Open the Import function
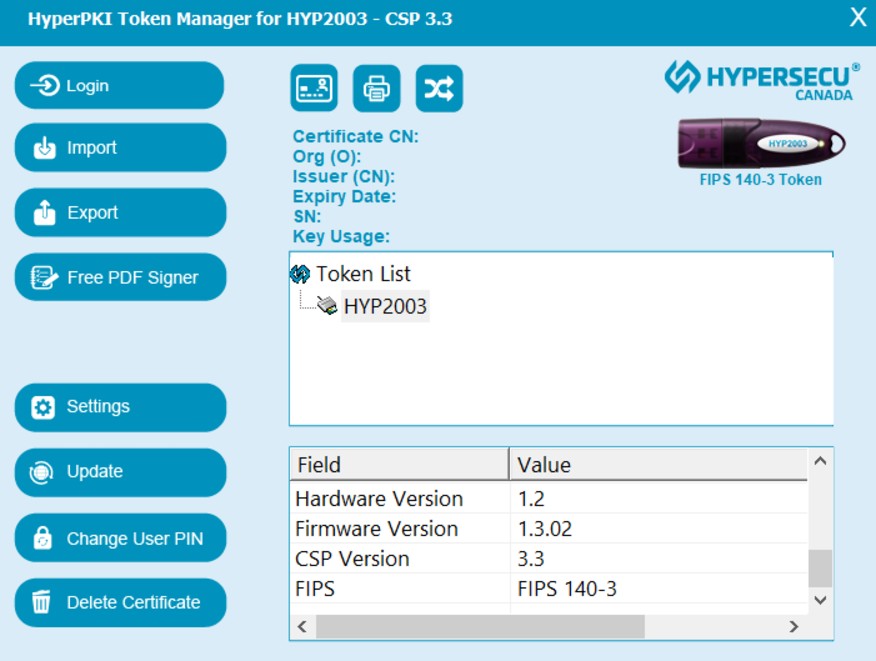Screen dimensions: 876x661 [x=120, y=148]
